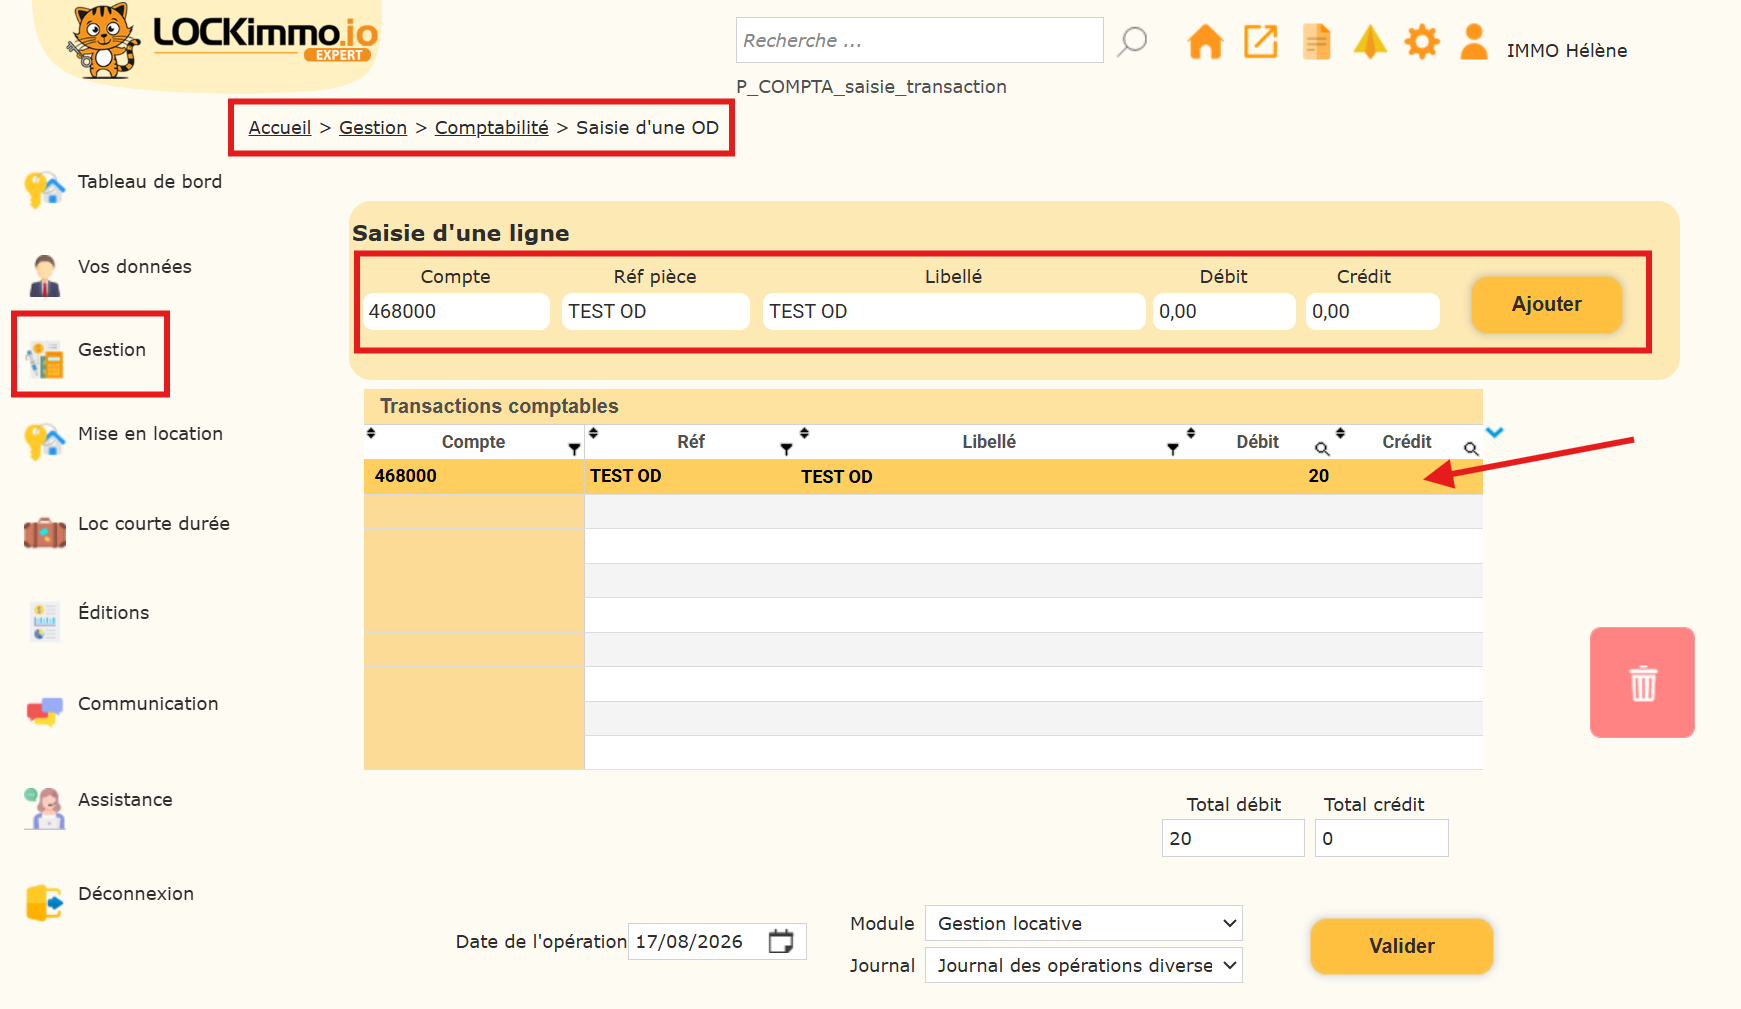Click the Gestion sidebar icon
Screen dimensions: 1741x1009
pyautogui.click(x=45, y=360)
